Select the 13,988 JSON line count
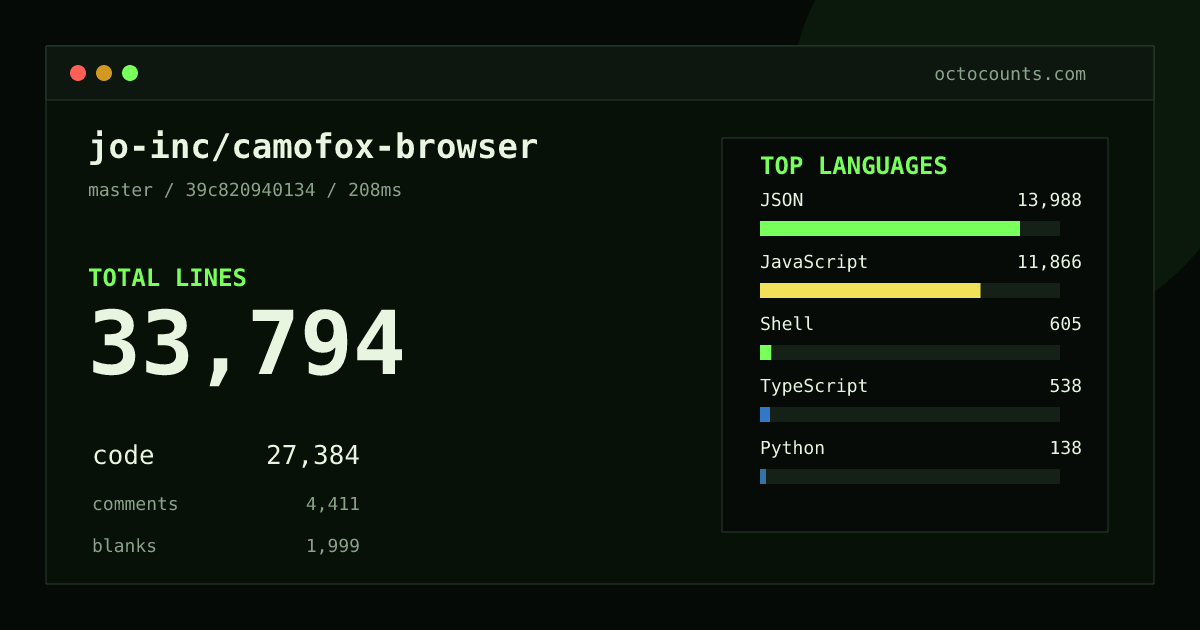The height and width of the screenshot is (630, 1200). point(1049,200)
